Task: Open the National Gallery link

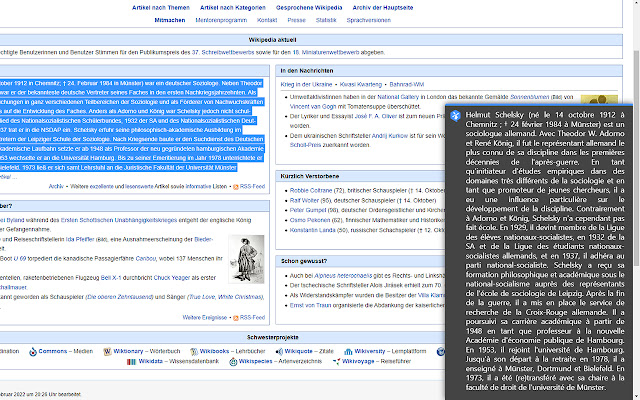Action: coord(398,97)
